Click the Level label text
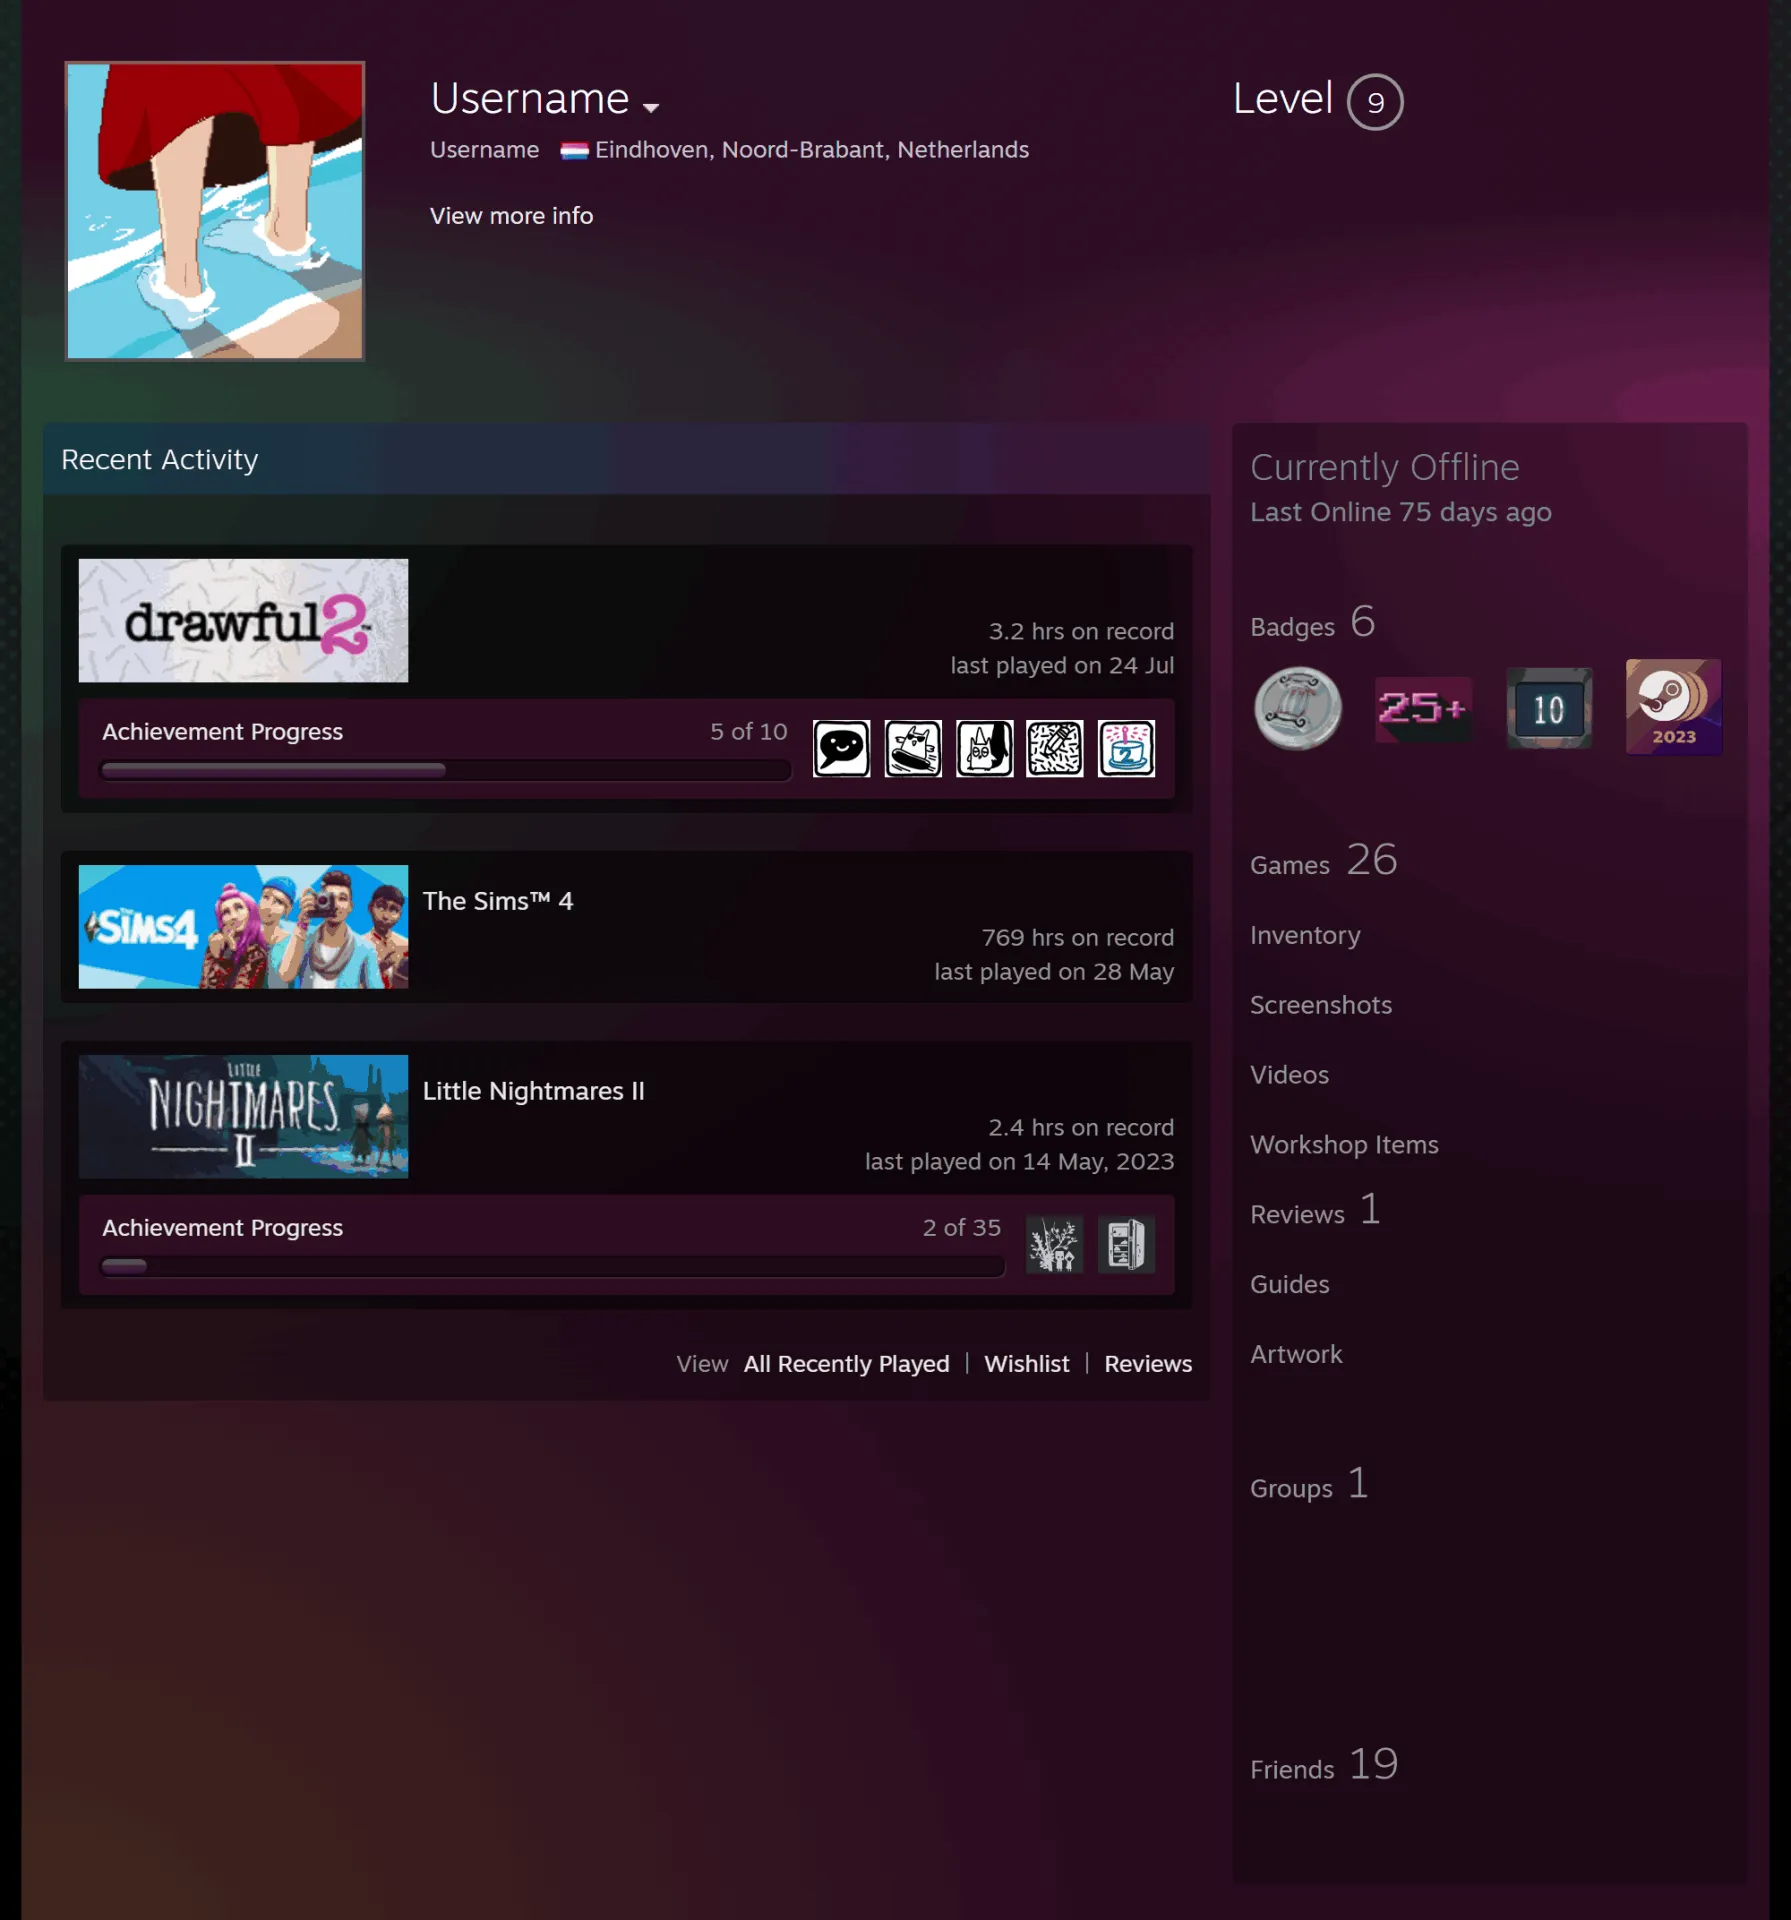The width and height of the screenshot is (1791, 1920). [1282, 99]
